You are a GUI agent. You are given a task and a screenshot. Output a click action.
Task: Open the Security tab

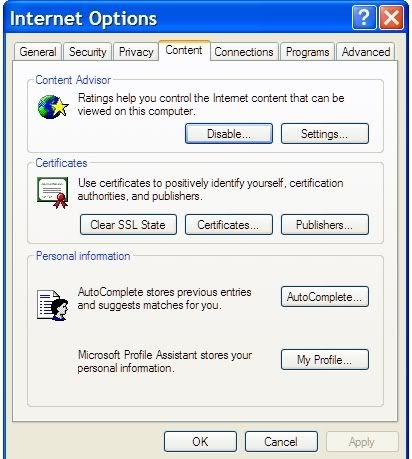(x=87, y=52)
